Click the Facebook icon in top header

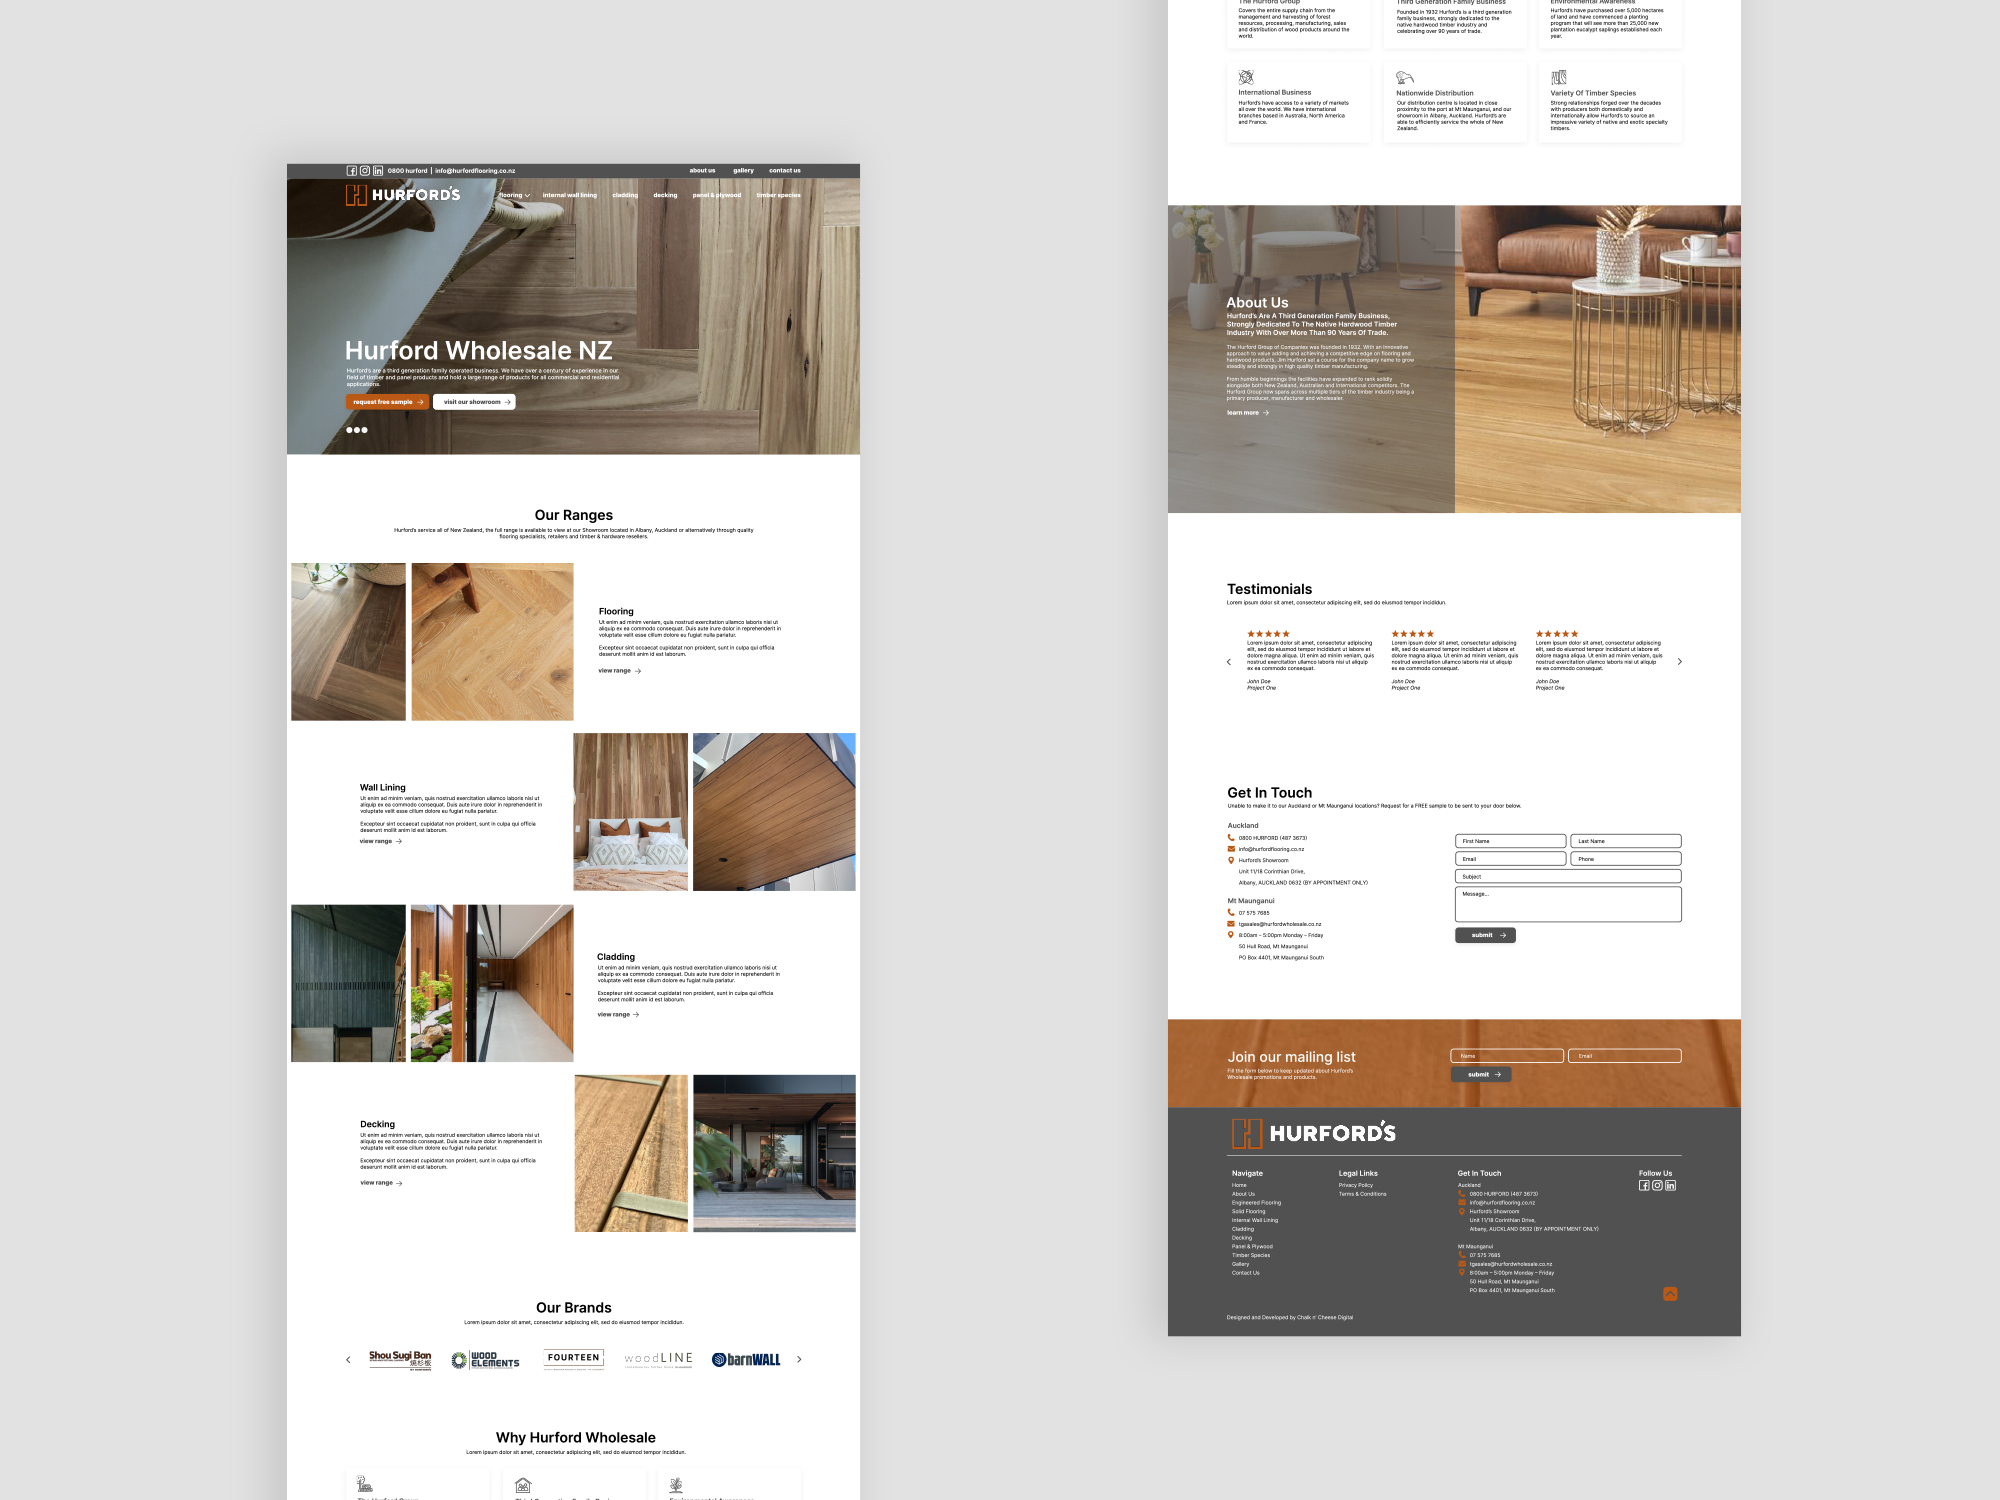tap(352, 171)
